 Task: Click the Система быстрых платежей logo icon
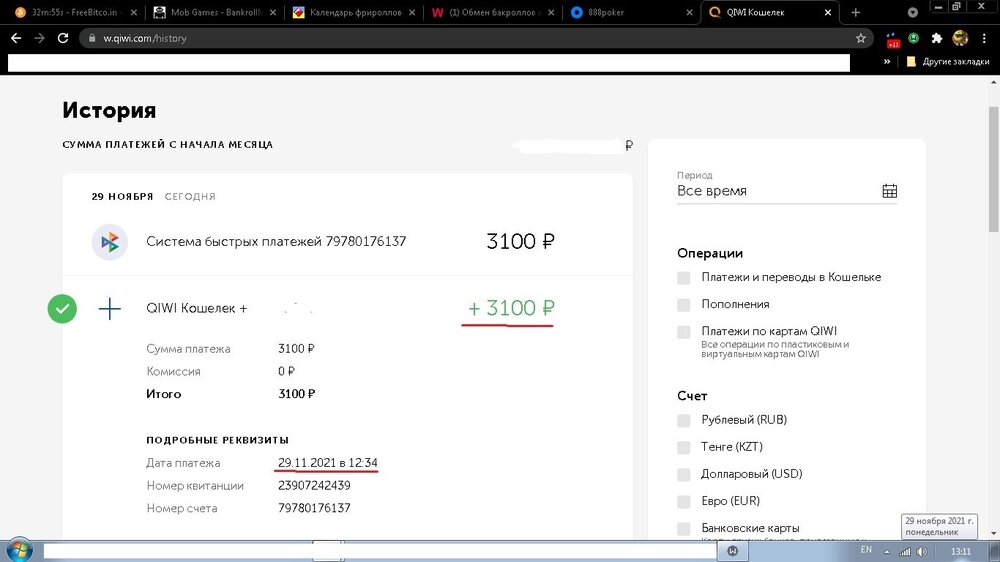(110, 241)
